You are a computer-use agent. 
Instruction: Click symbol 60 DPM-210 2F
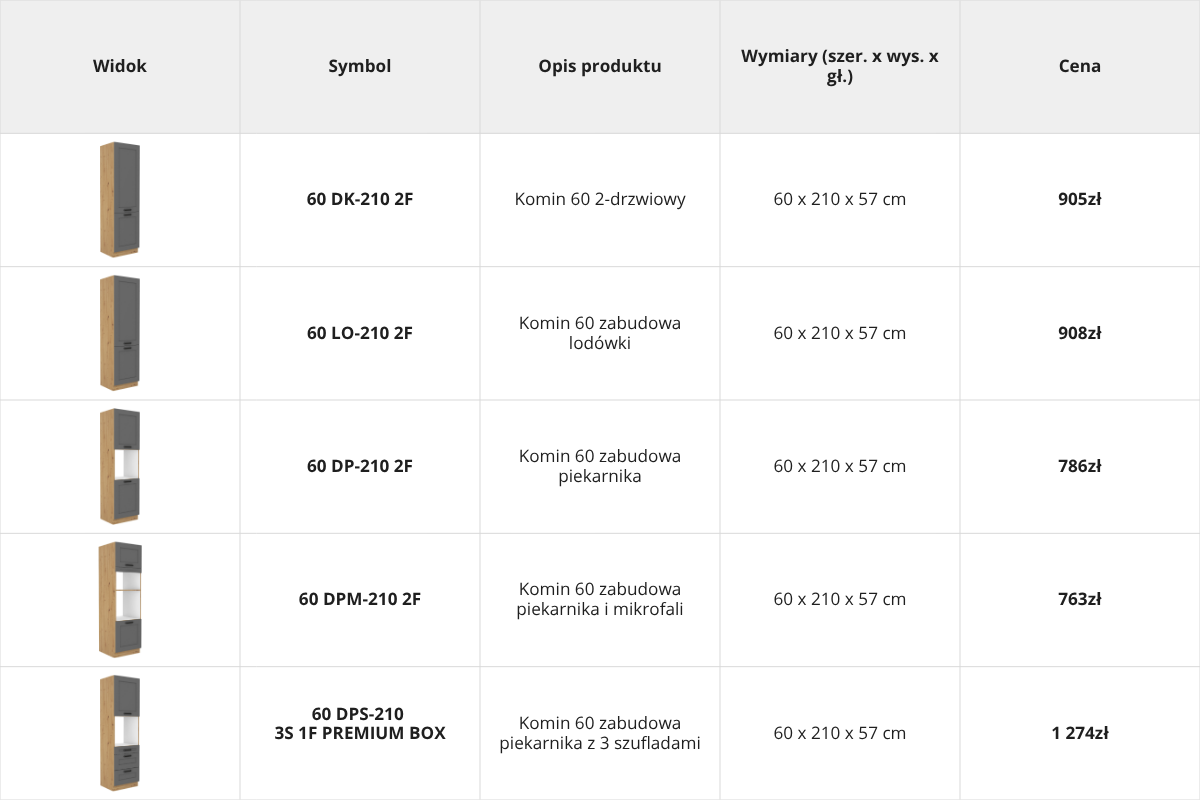[360, 599]
